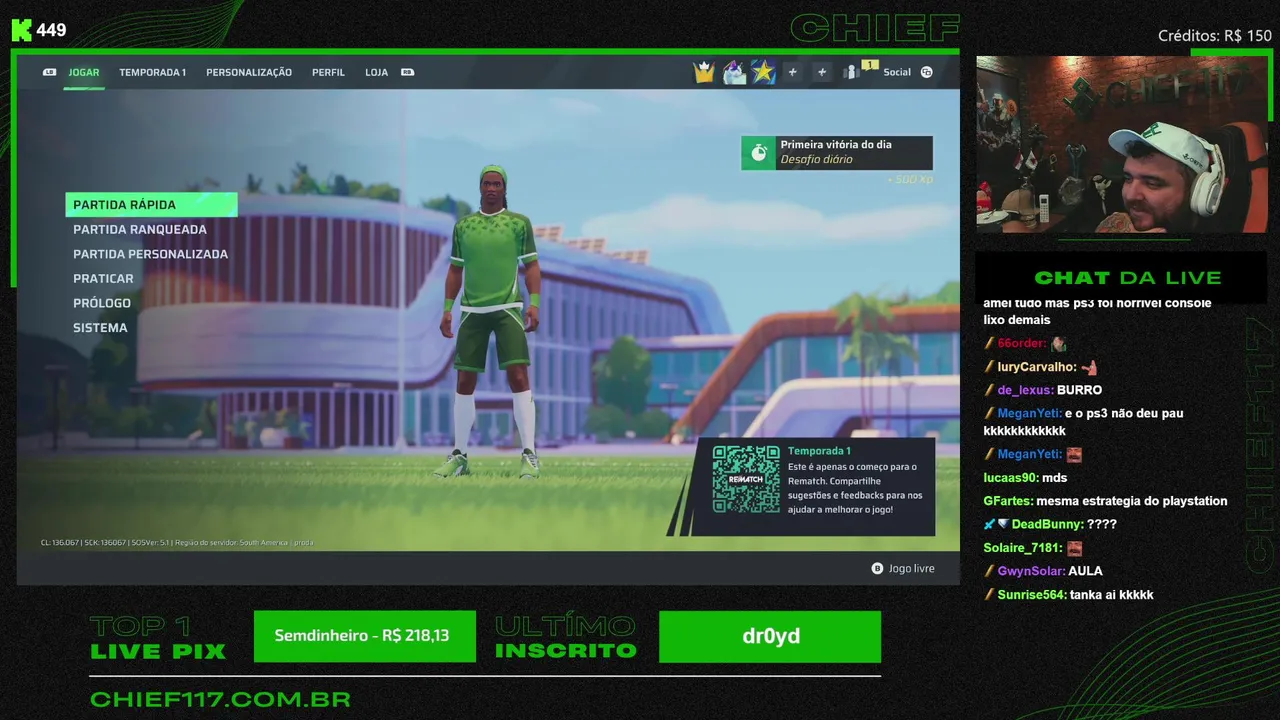The width and height of the screenshot is (1280, 720).
Task: Add a teammate with the first plus slot
Action: pos(792,72)
